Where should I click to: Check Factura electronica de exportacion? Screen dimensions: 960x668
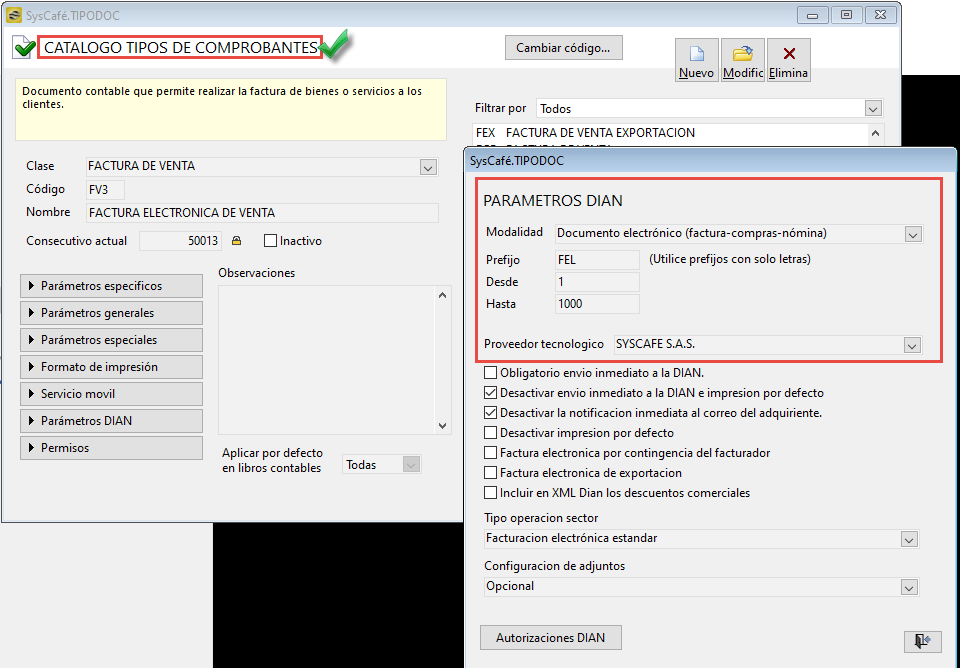pyautogui.click(x=490, y=473)
